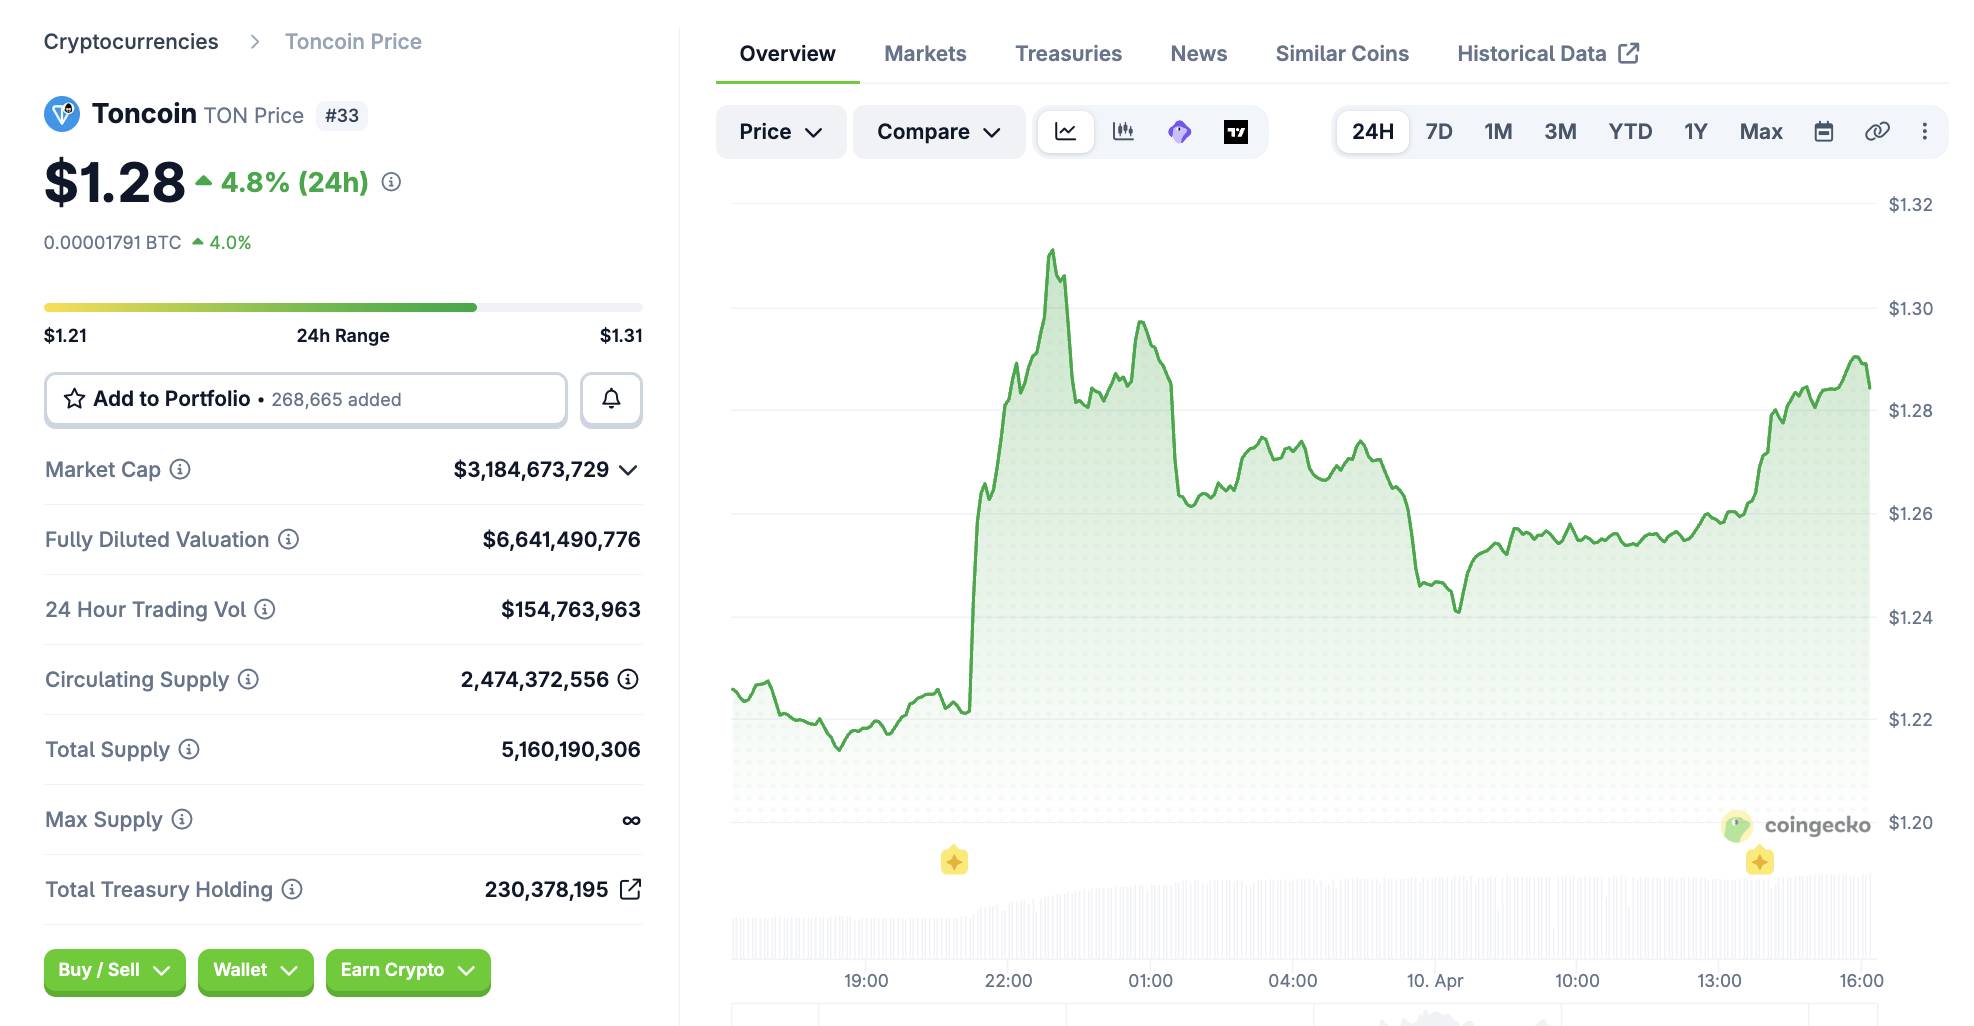The height and width of the screenshot is (1026, 1974).
Task: Click the purple GeckoTerminal chart icon
Action: tap(1180, 132)
